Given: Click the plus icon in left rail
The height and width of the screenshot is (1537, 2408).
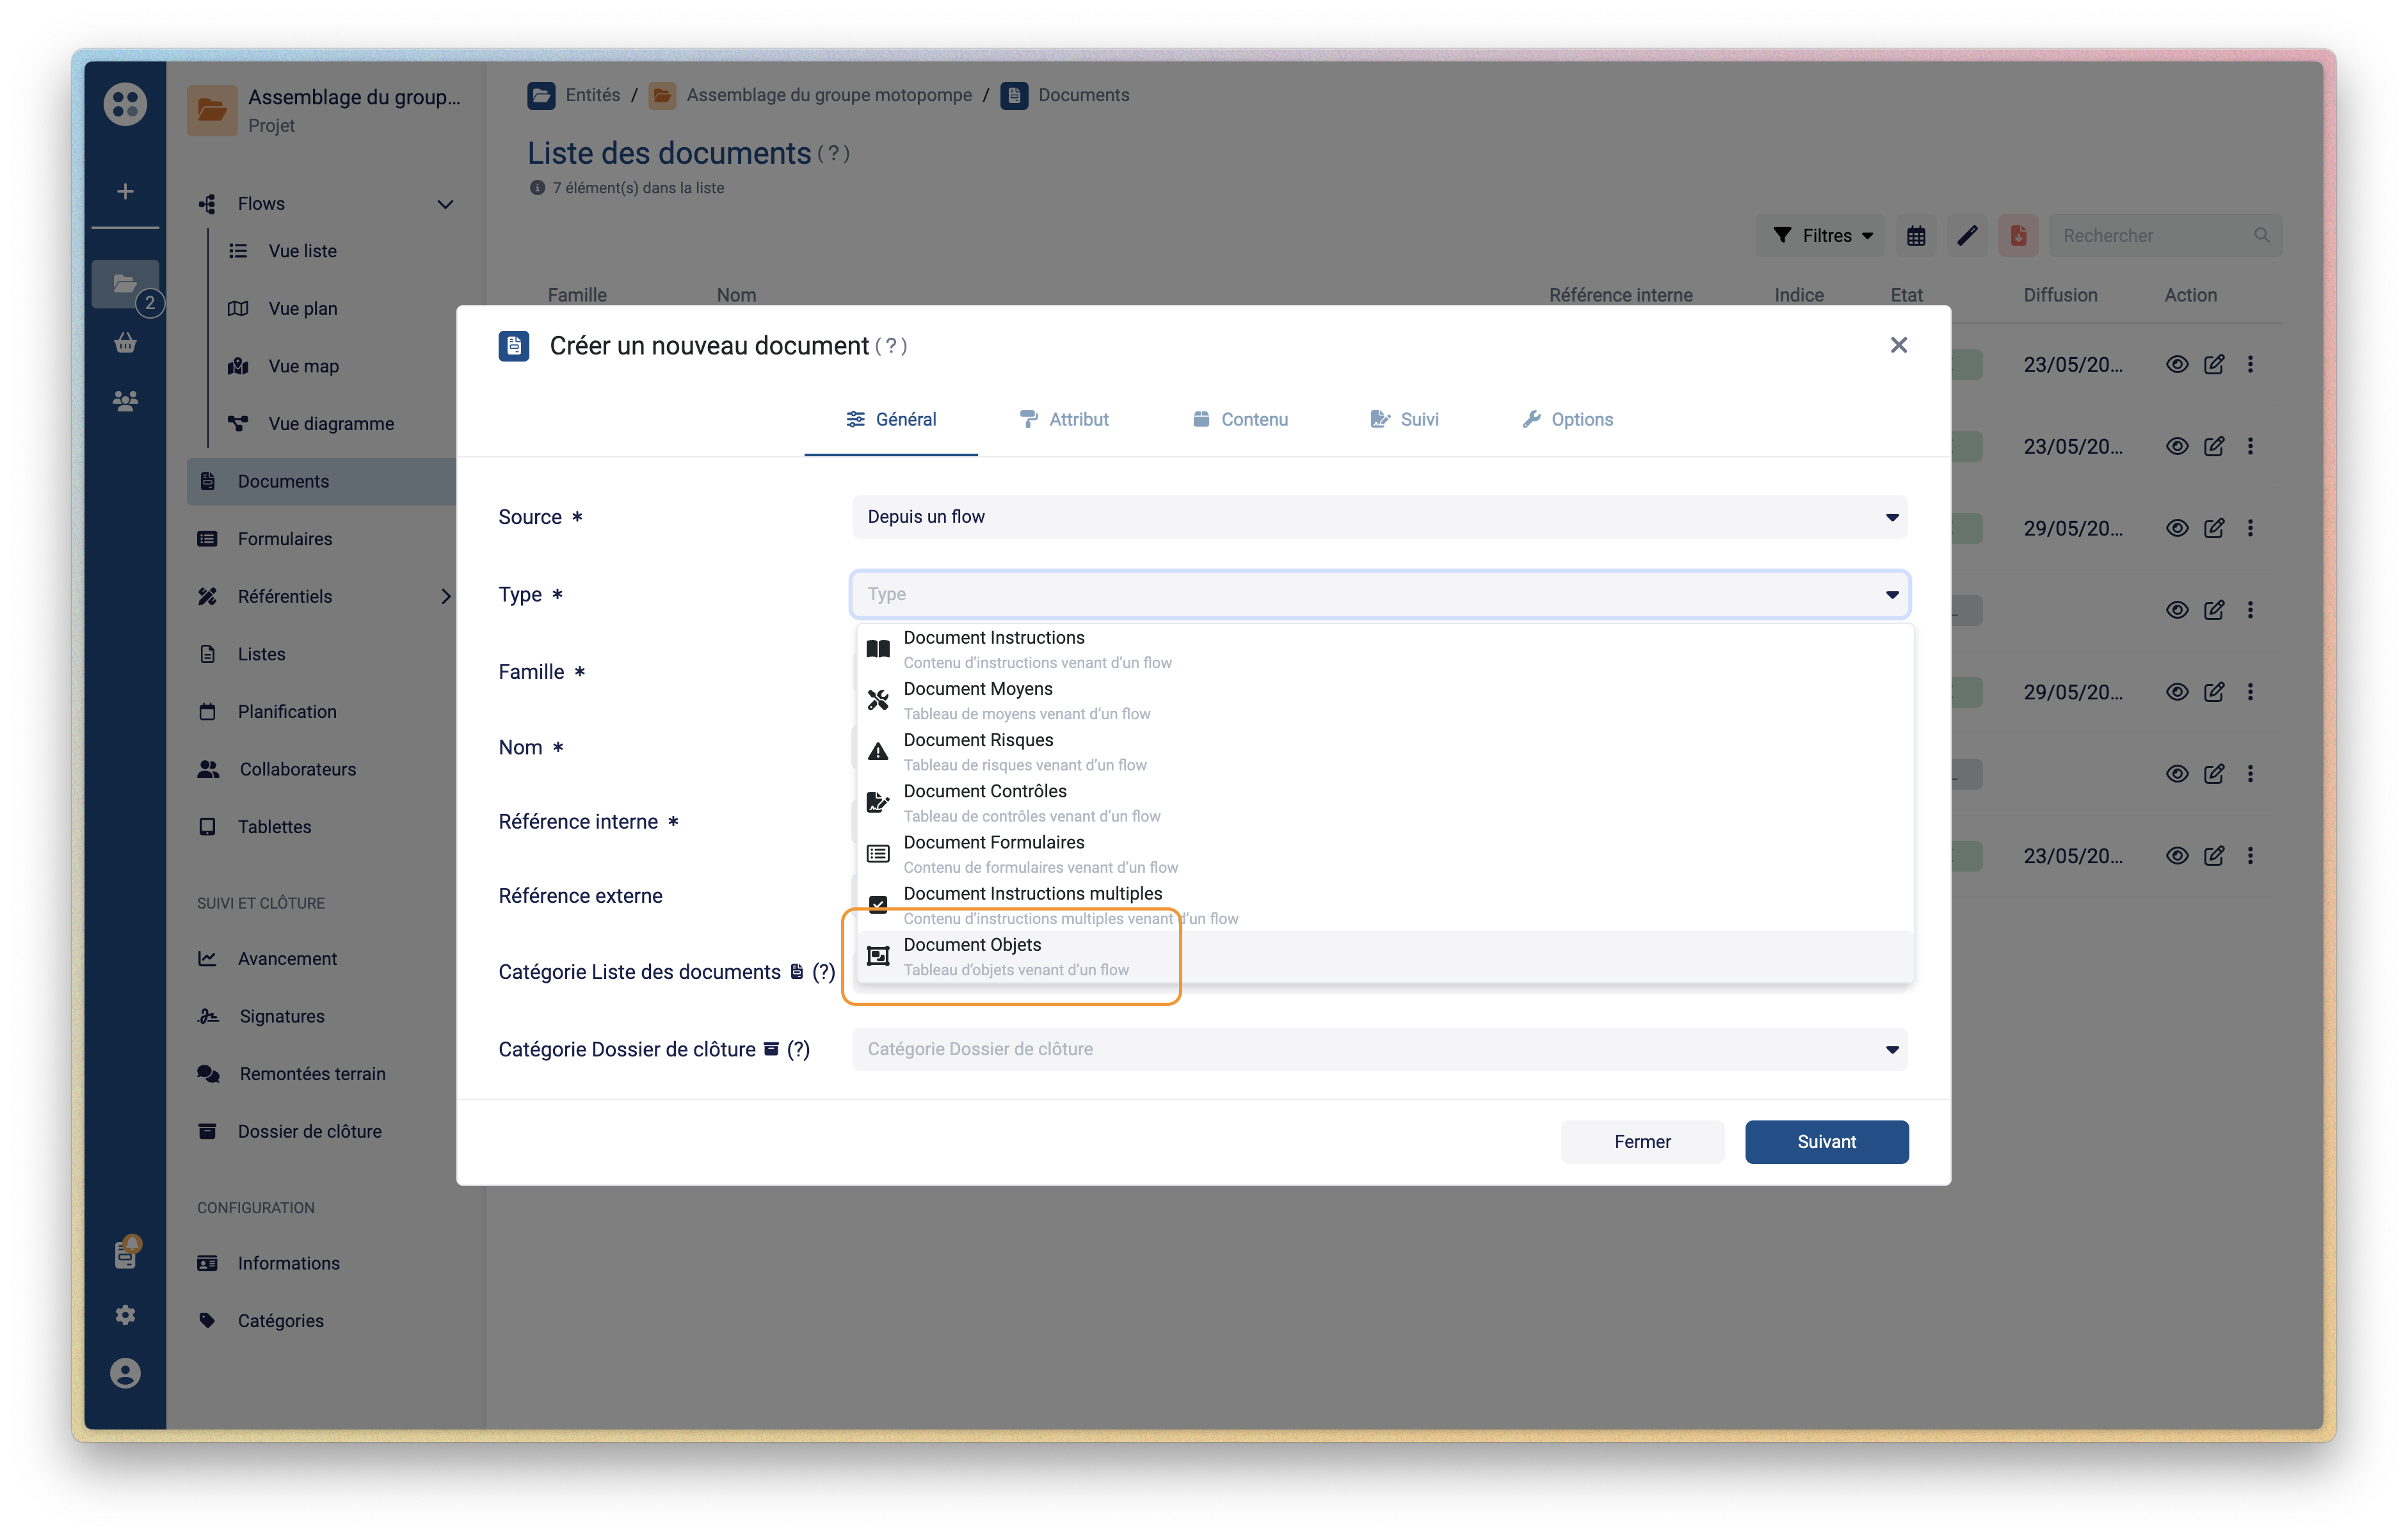Looking at the screenshot, I should pyautogui.click(x=125, y=191).
